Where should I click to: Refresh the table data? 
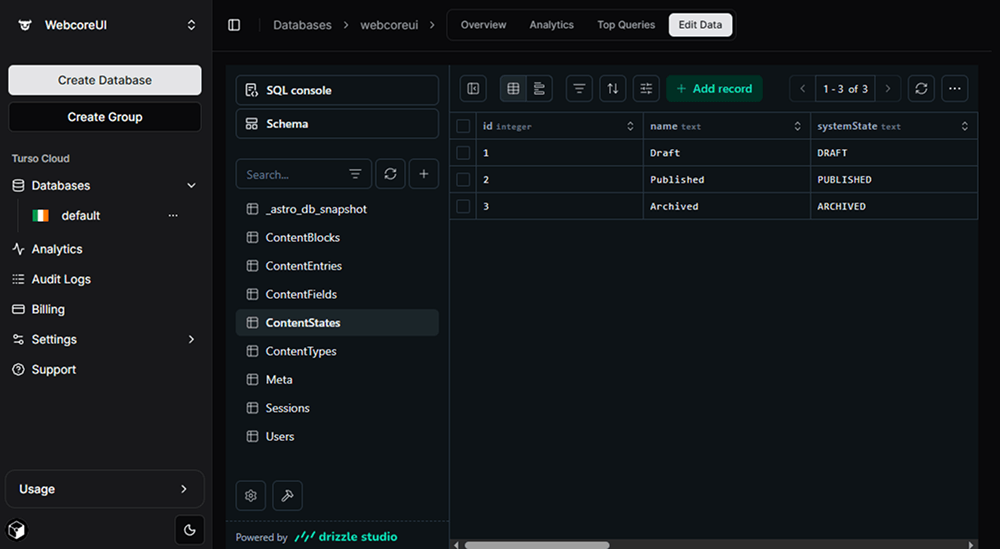pyautogui.click(x=922, y=89)
